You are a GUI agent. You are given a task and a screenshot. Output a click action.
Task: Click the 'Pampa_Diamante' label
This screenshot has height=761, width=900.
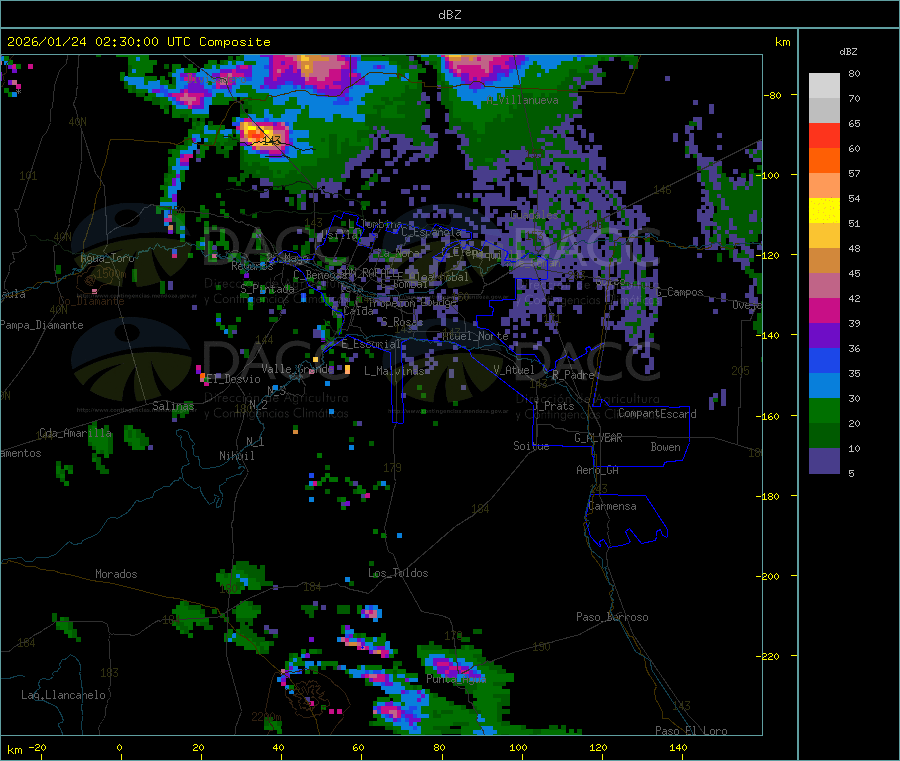(41, 325)
